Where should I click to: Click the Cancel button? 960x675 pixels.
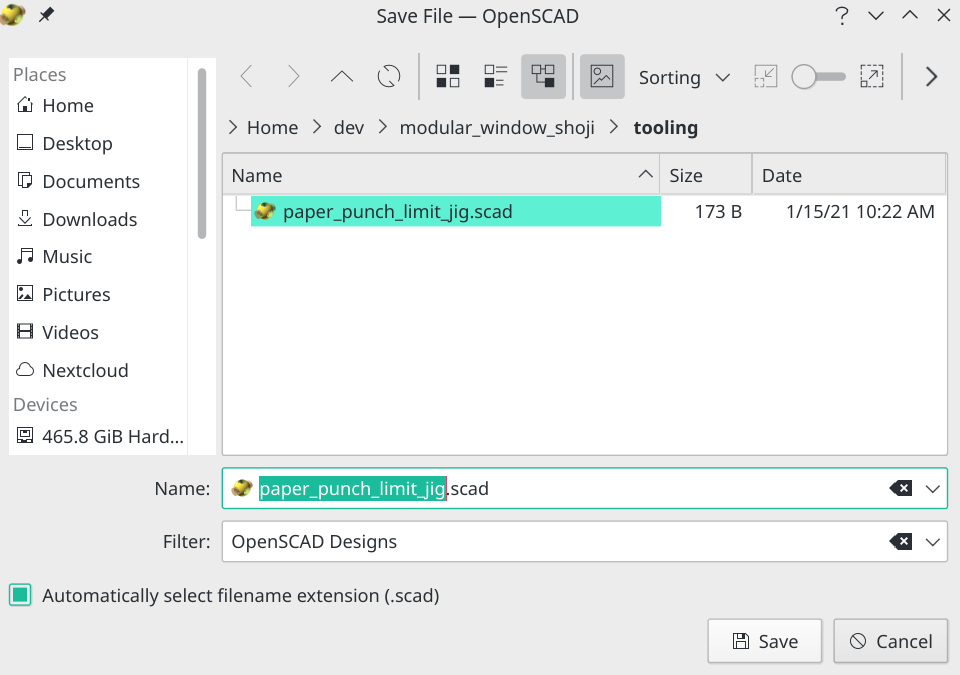coord(890,641)
